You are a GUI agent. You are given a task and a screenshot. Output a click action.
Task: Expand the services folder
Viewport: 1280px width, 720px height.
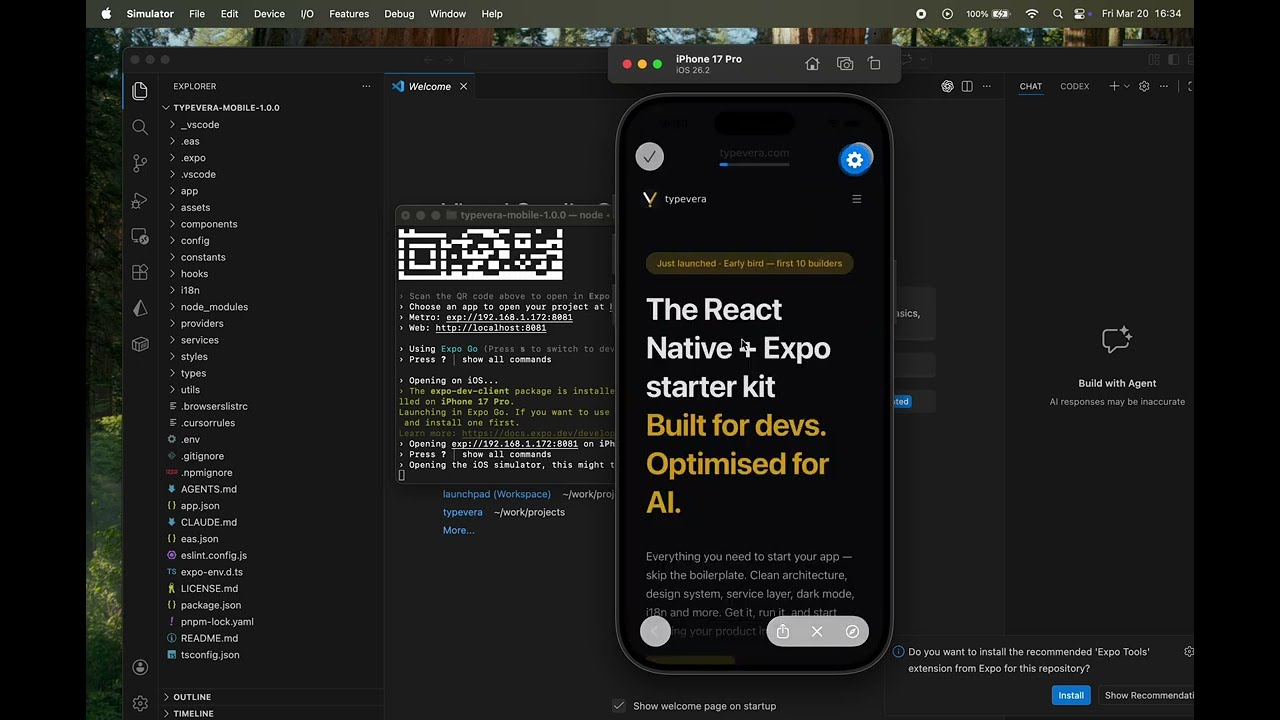pos(199,340)
